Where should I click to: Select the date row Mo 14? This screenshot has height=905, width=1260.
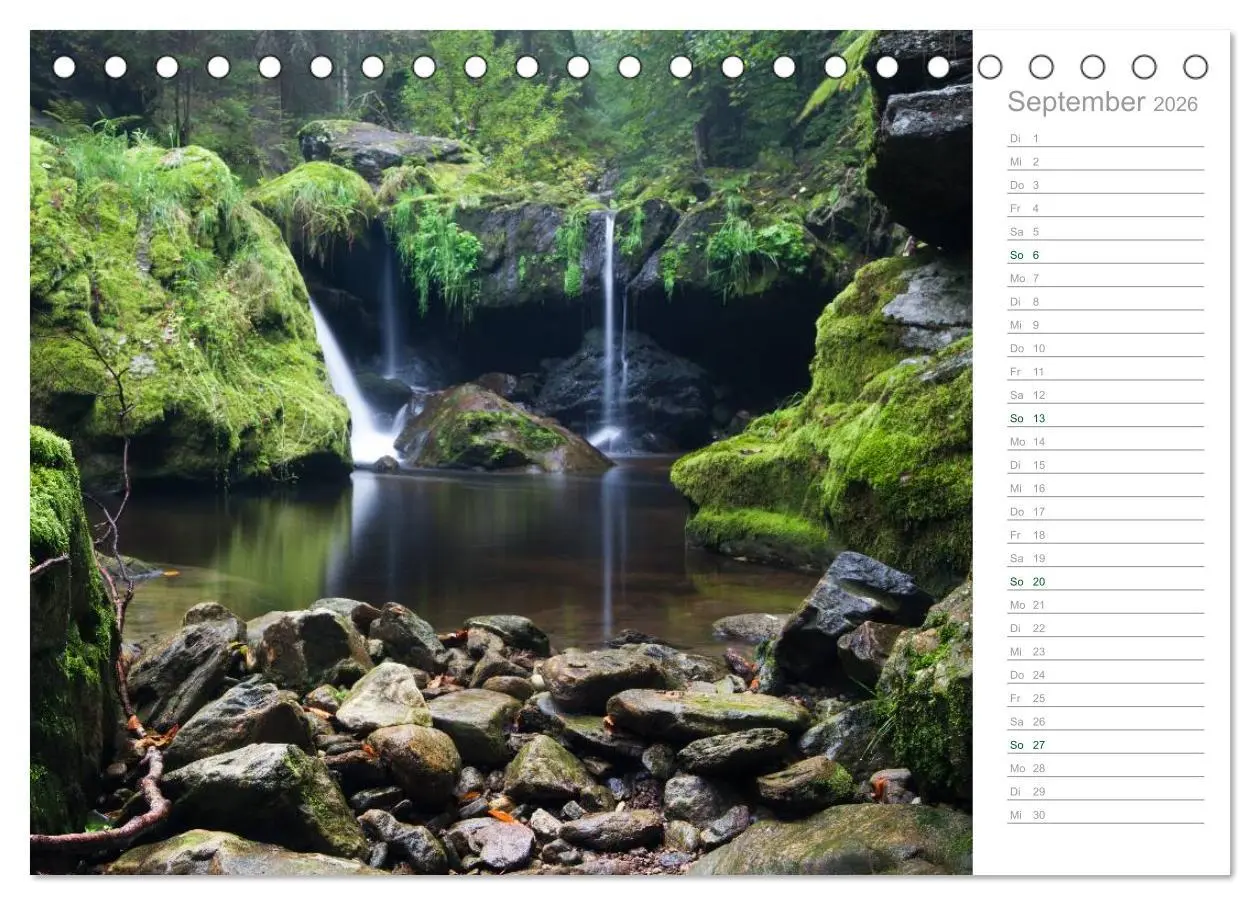pos(1105,441)
